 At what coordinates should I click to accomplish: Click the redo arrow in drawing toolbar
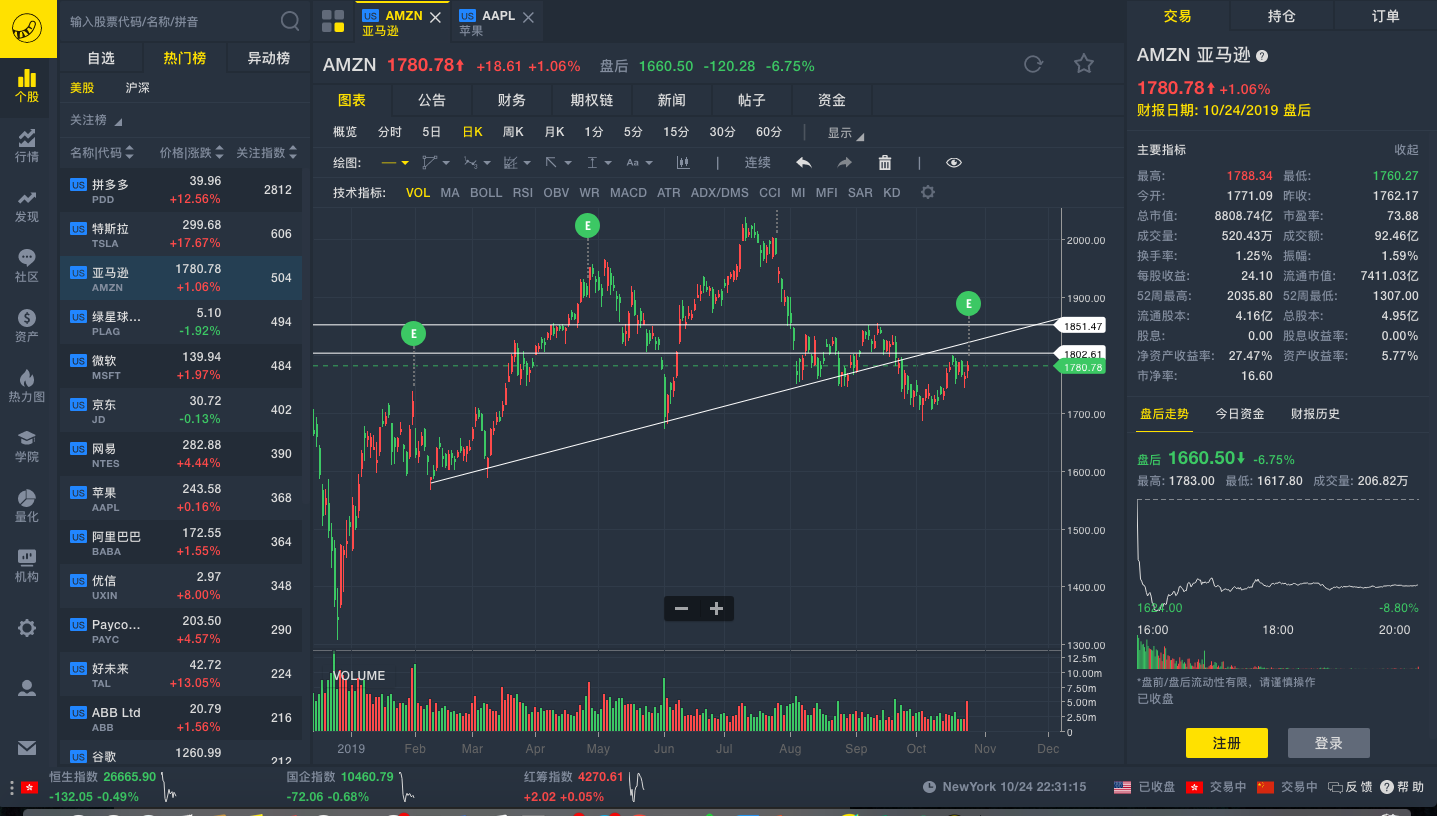(844, 162)
